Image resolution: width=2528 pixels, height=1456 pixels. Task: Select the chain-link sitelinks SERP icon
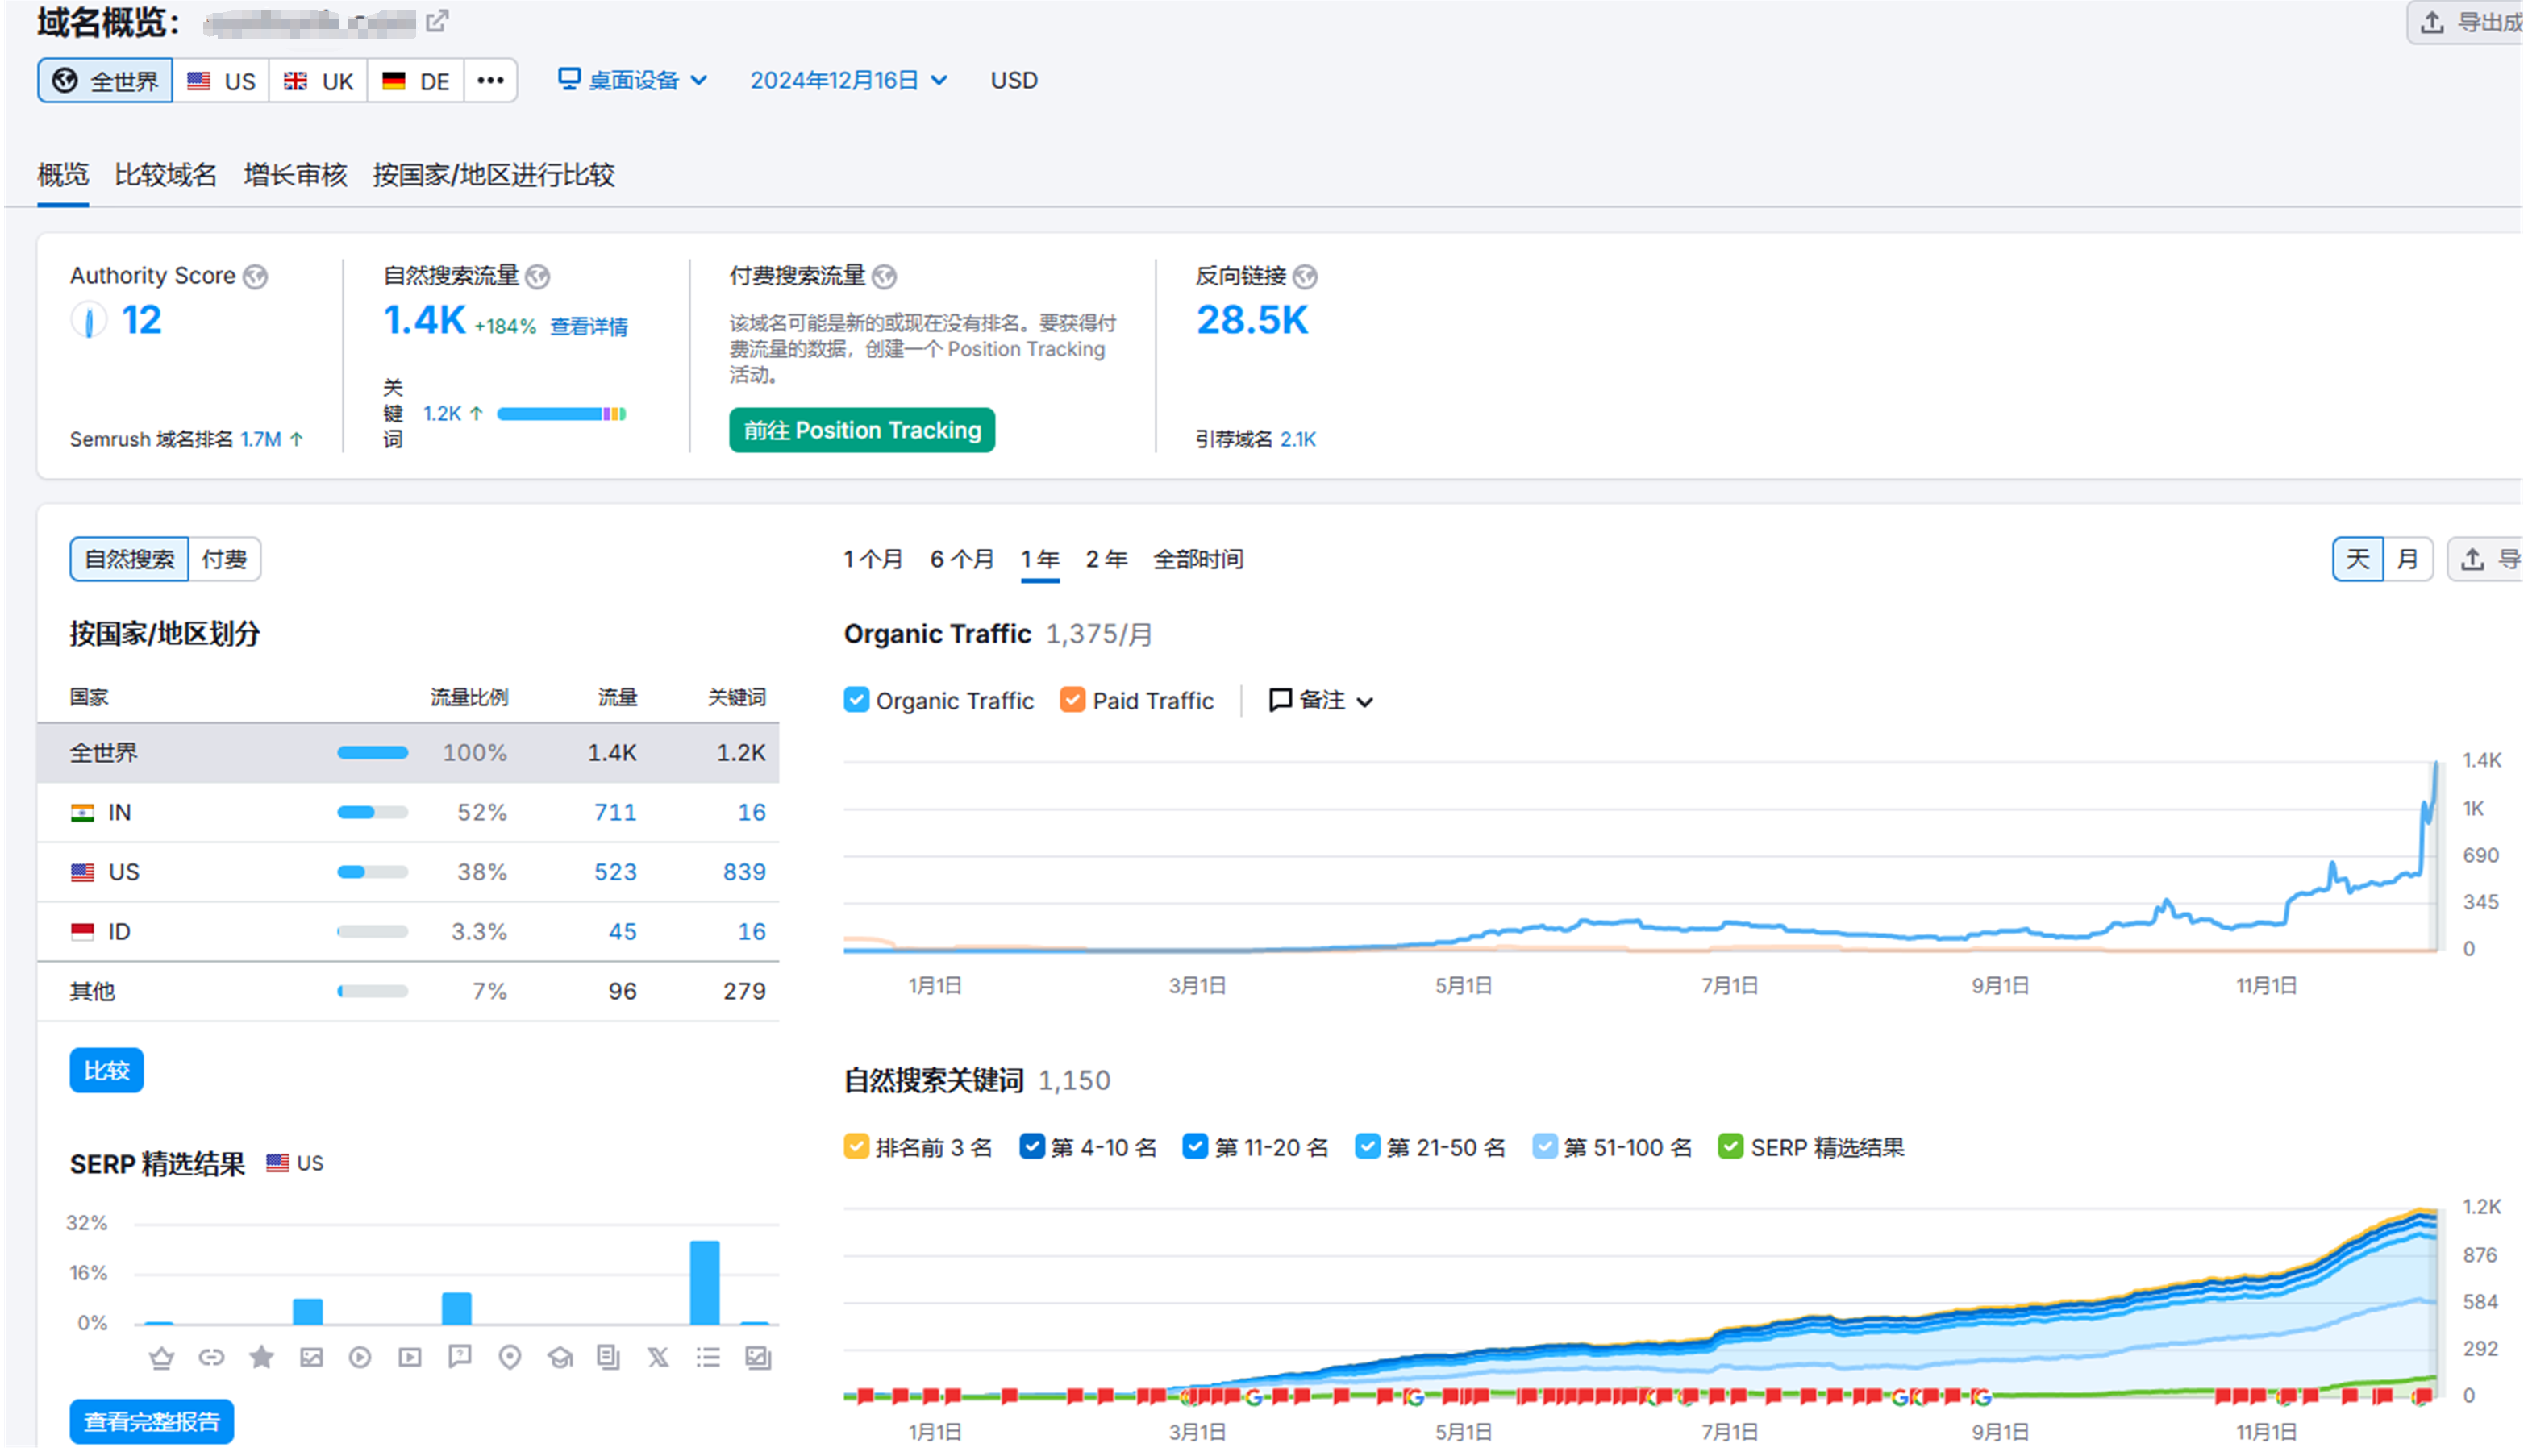211,1358
